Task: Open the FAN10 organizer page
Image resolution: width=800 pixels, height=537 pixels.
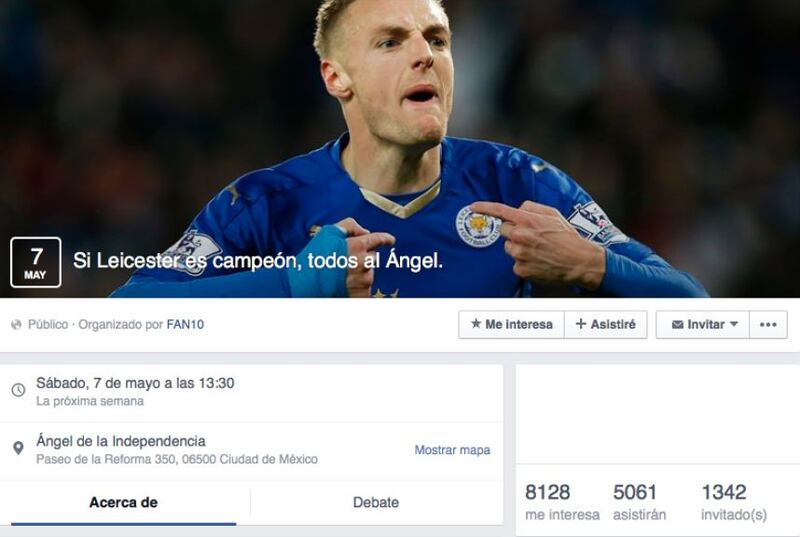Action: click(x=185, y=324)
